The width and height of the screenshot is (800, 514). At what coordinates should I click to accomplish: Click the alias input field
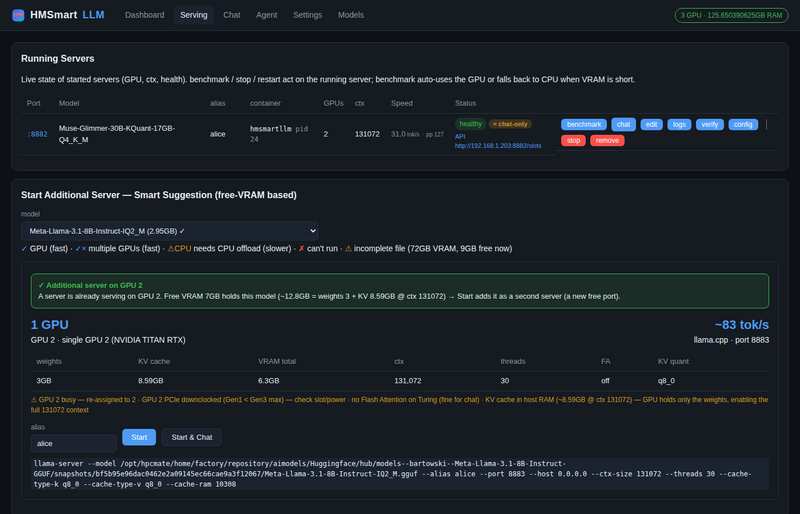[x=73, y=443]
